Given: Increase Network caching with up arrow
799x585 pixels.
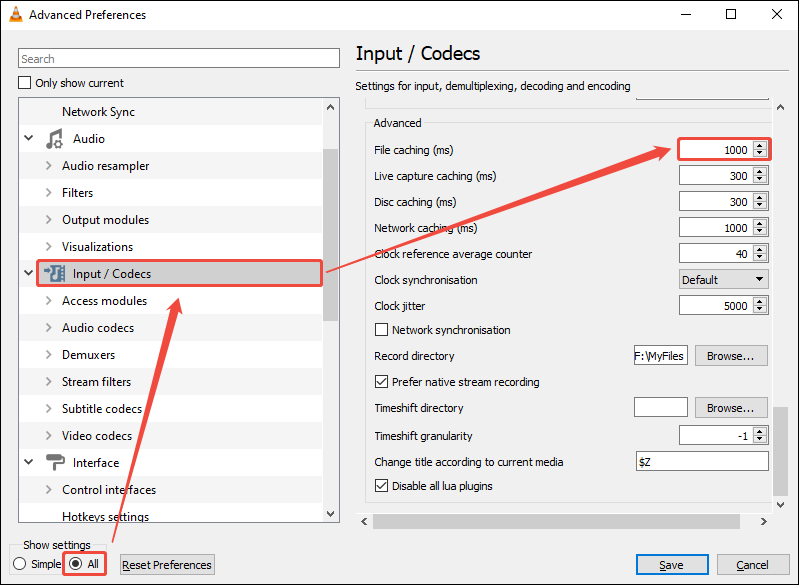Looking at the screenshot, I should click(x=760, y=224).
